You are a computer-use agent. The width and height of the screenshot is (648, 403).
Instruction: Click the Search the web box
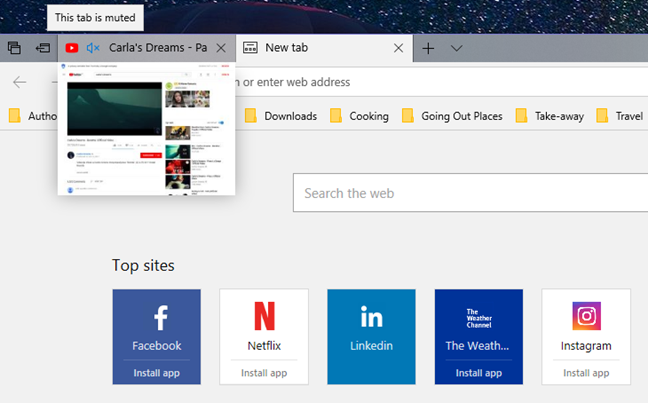[x=470, y=193]
